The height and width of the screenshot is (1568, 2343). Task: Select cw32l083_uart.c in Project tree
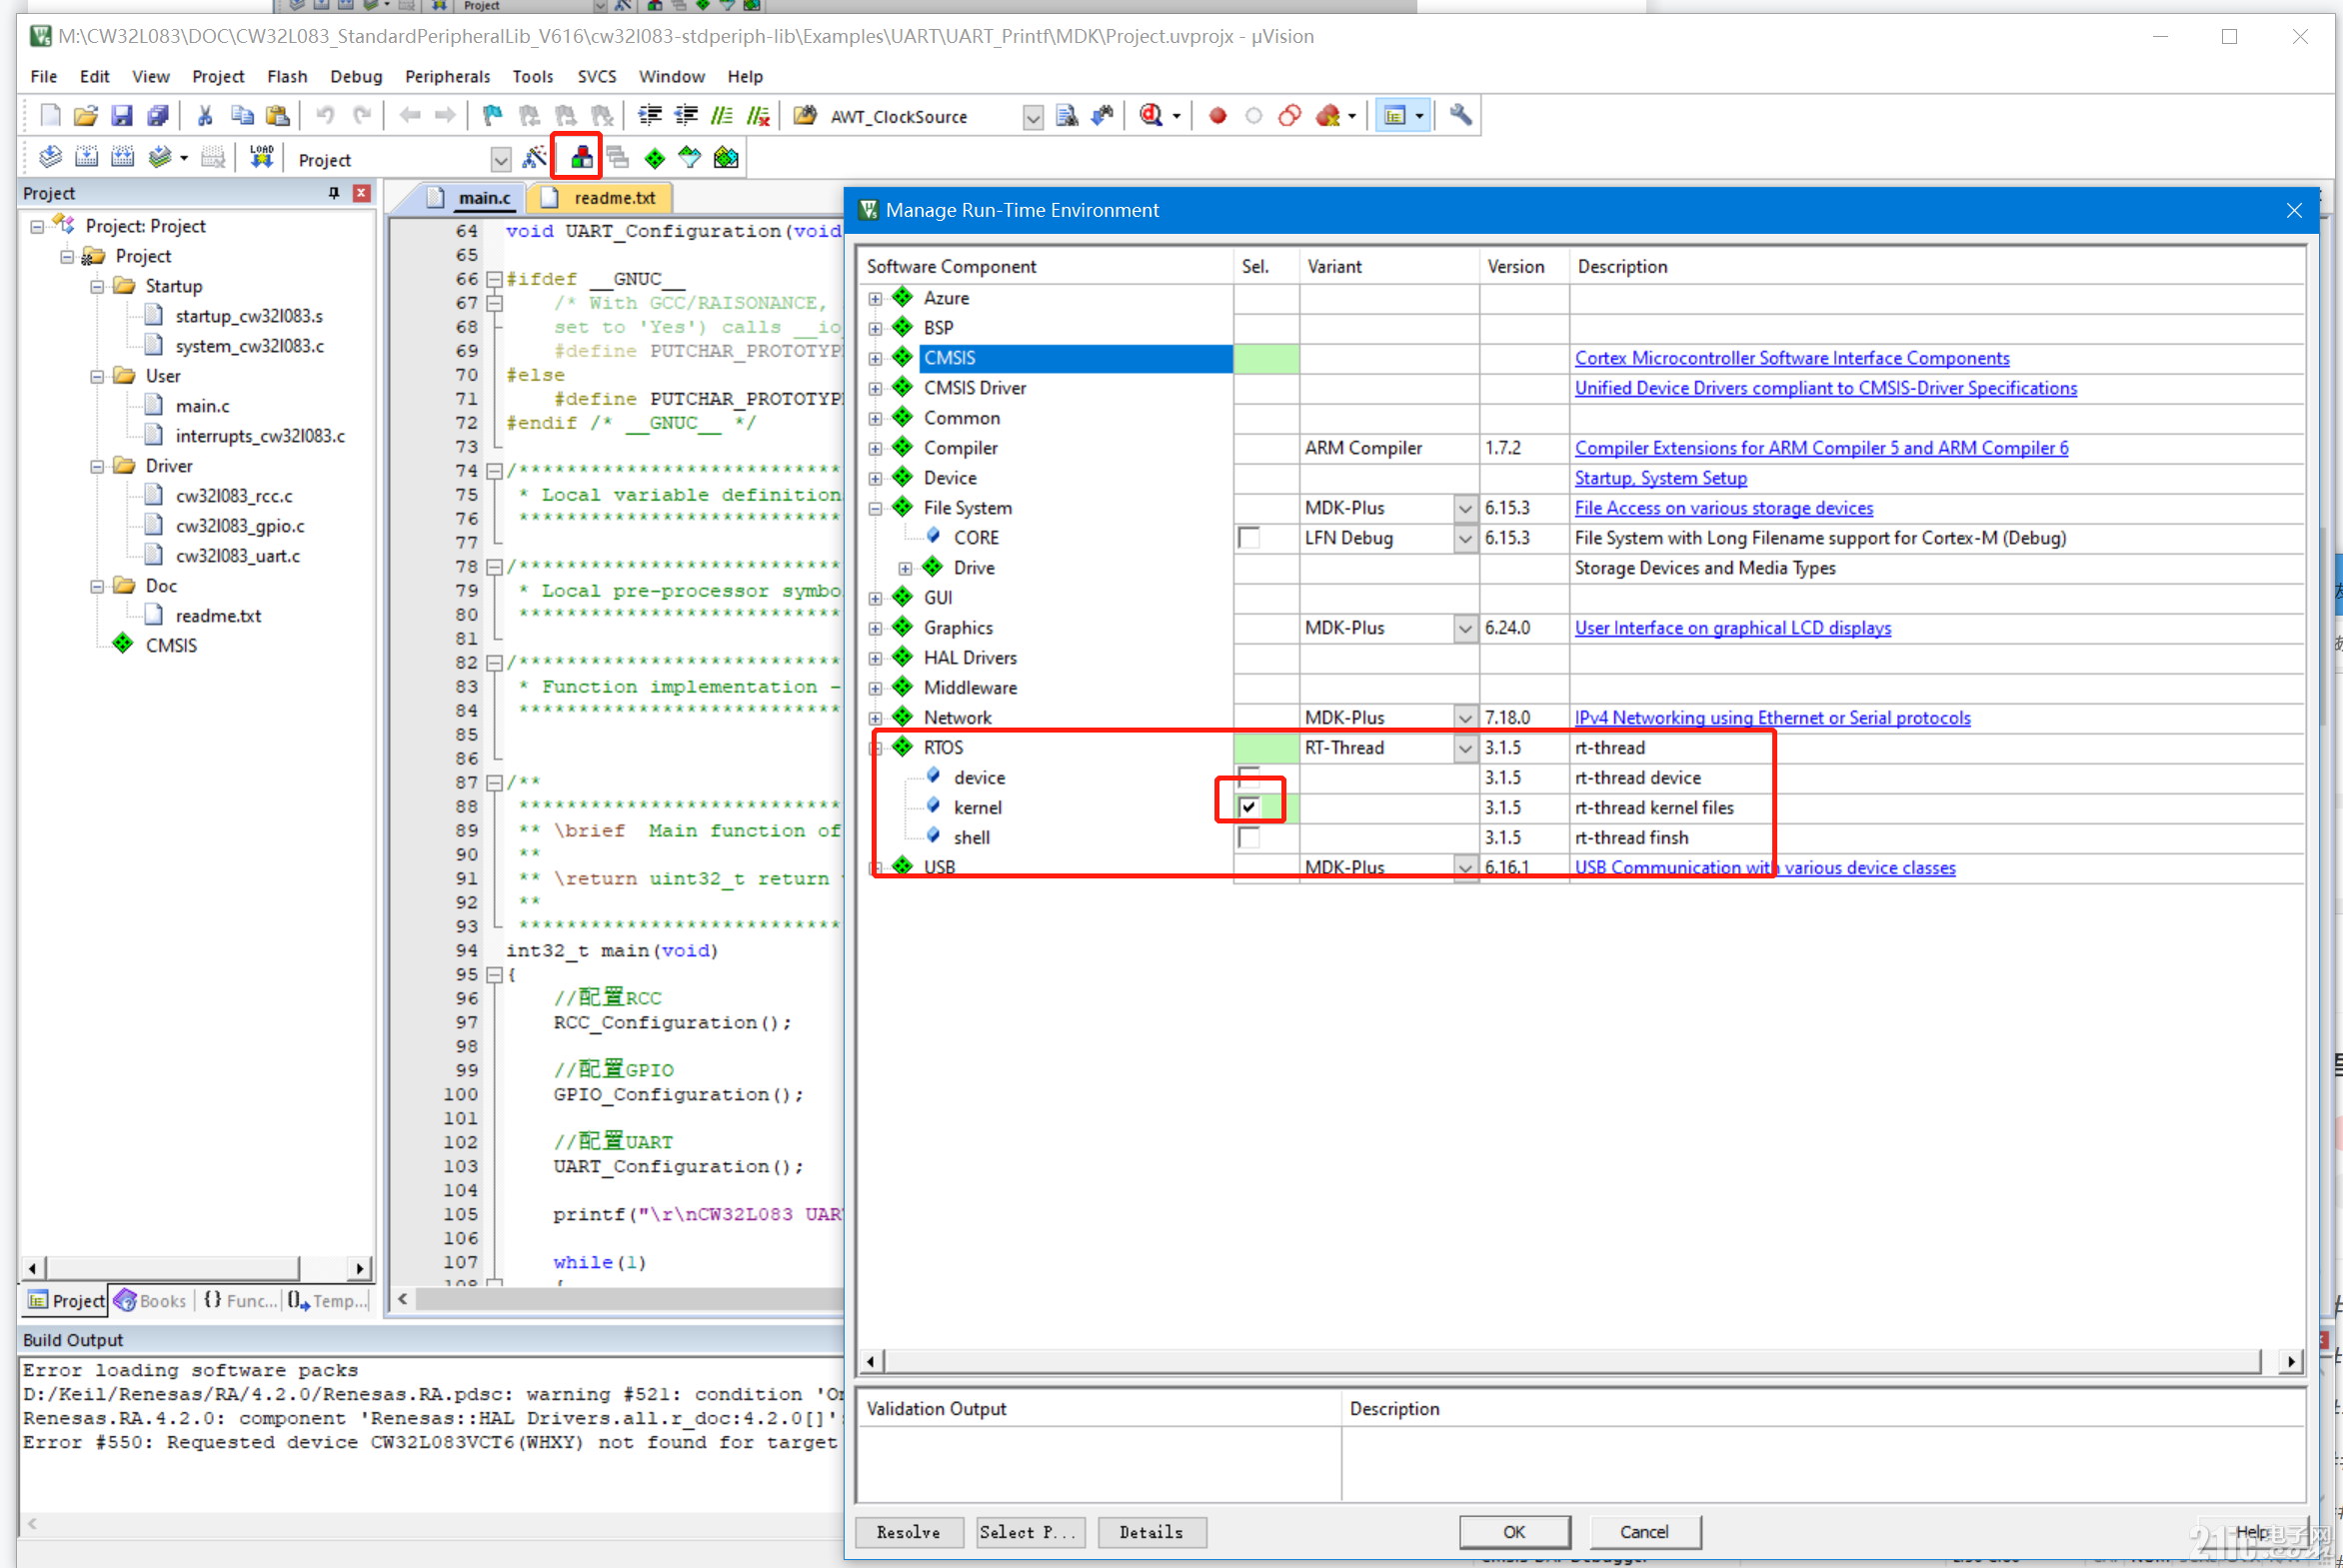(237, 556)
